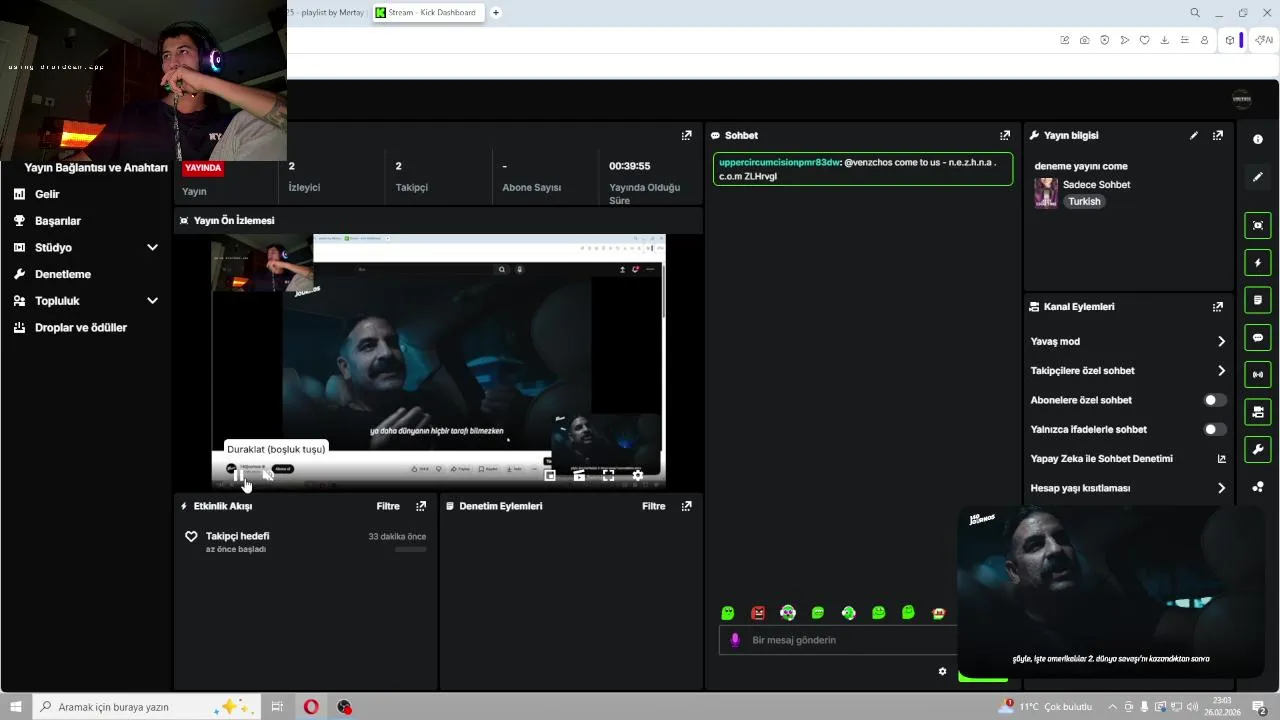Open Windows Start menu
Image resolution: width=1280 pixels, height=720 pixels.
click(15, 707)
